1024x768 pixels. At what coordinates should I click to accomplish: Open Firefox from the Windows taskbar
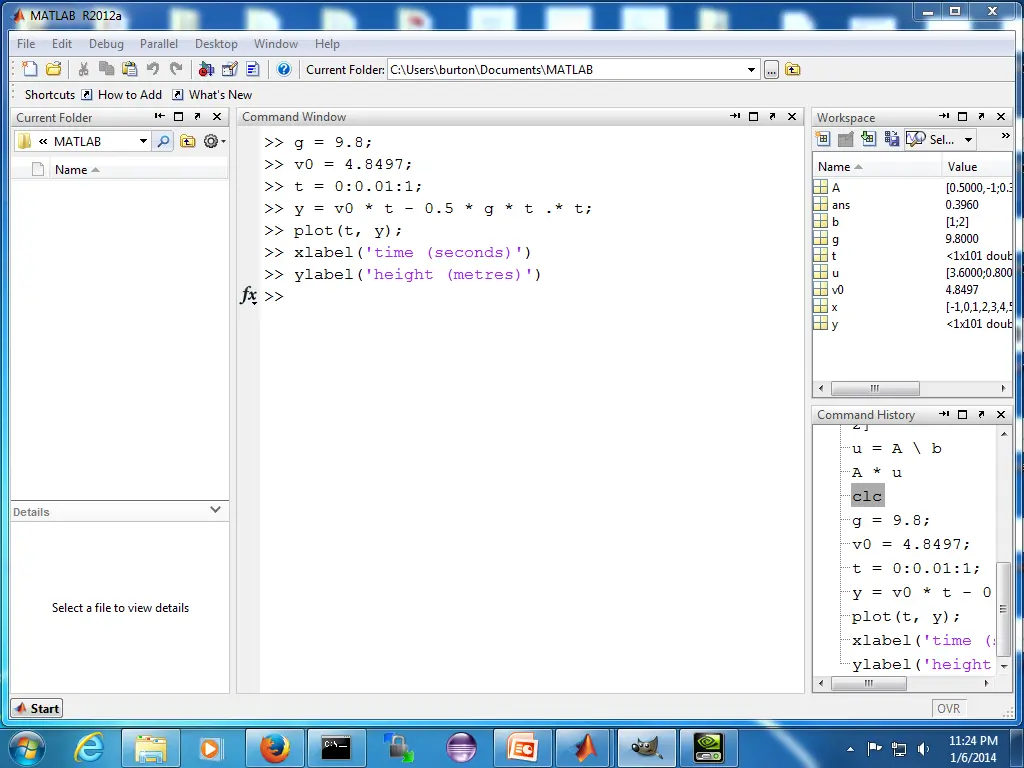[x=275, y=748]
